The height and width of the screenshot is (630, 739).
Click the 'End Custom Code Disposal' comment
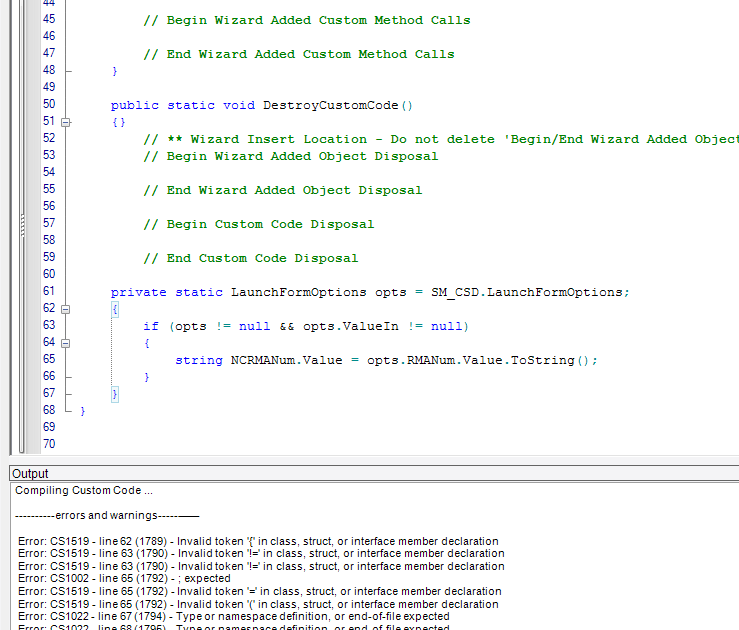tap(251, 258)
